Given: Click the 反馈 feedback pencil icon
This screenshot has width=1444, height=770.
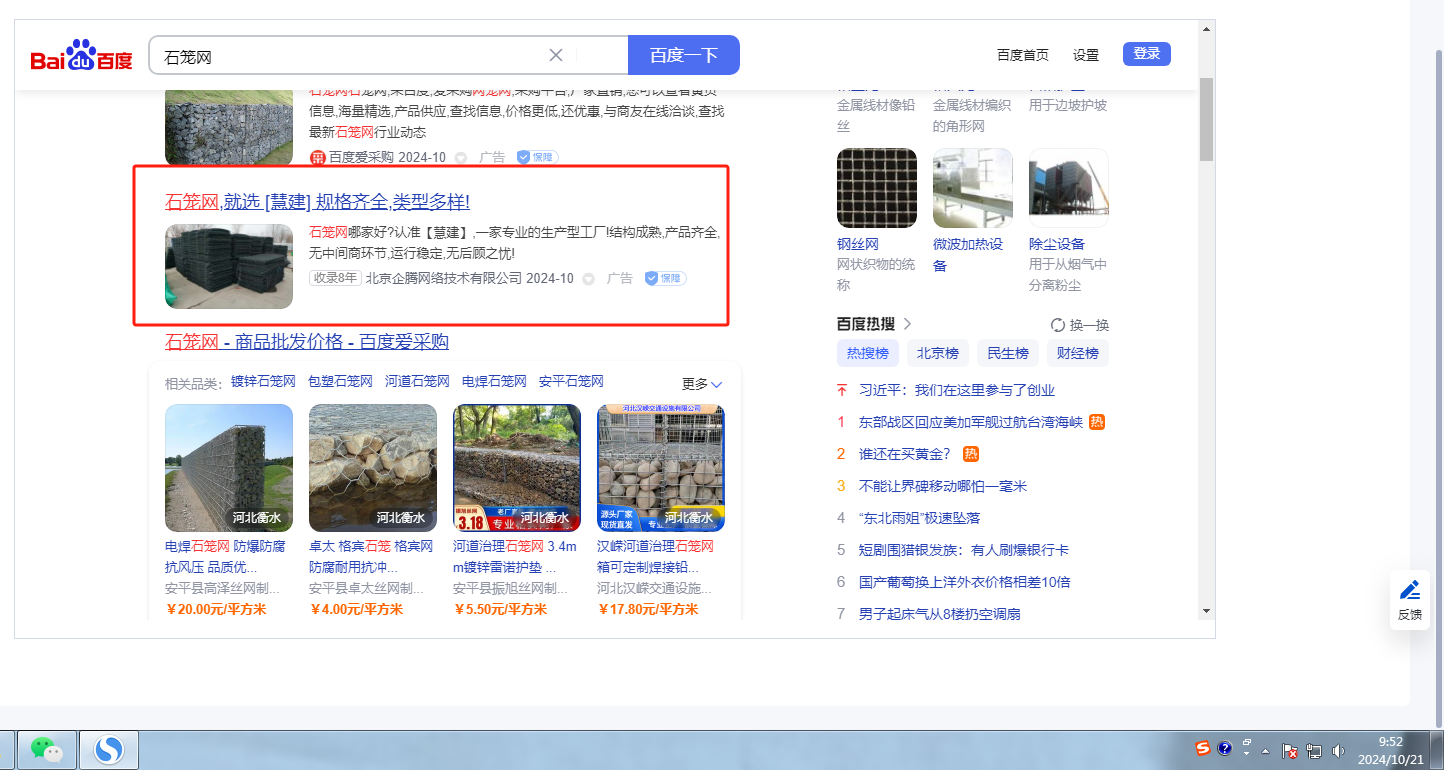Looking at the screenshot, I should (1410, 590).
